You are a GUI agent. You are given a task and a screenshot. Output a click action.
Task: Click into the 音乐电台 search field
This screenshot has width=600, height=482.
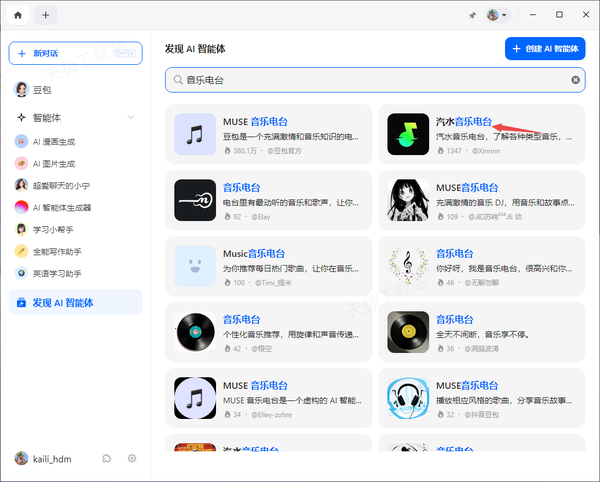point(370,80)
